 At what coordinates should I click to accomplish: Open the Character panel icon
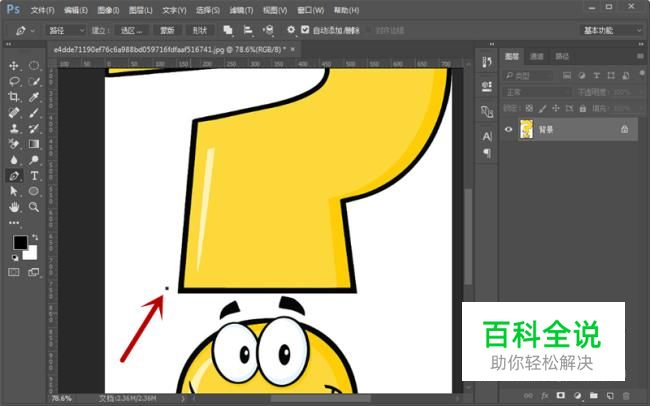487,136
